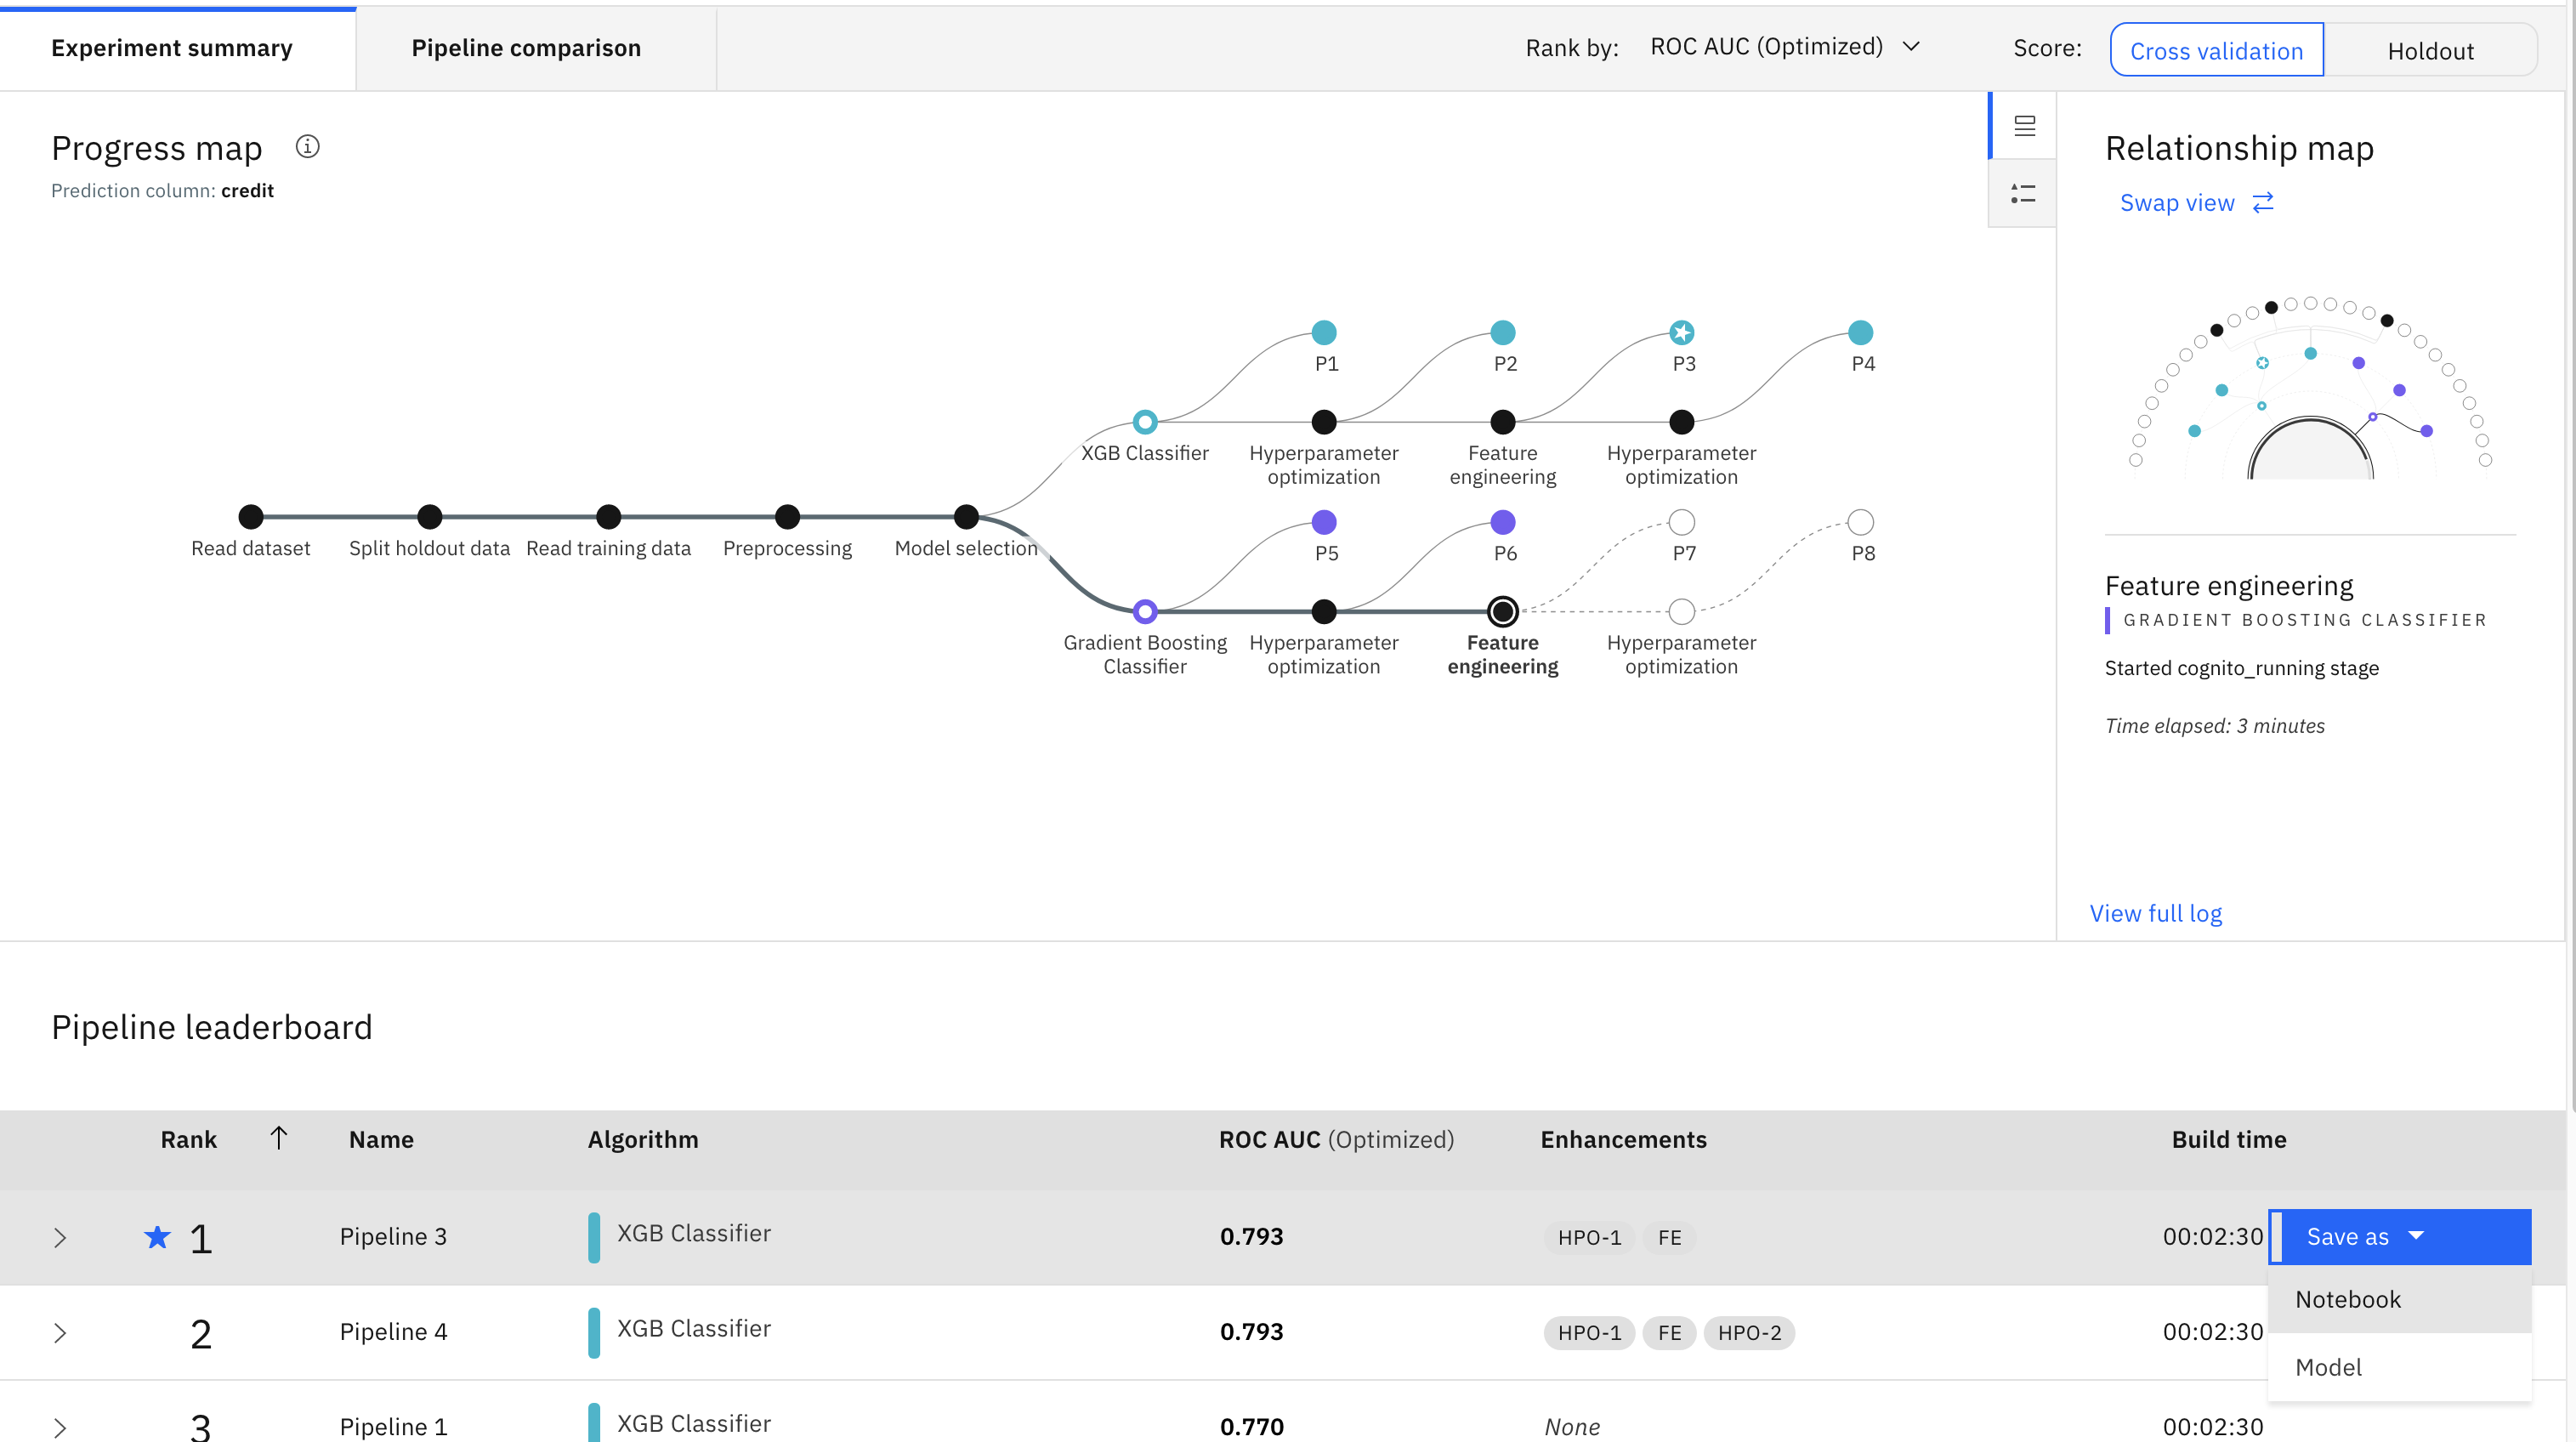This screenshot has width=2576, height=1442.
Task: Click the 0.770 ROC AUC value
Action: tap(1251, 1426)
